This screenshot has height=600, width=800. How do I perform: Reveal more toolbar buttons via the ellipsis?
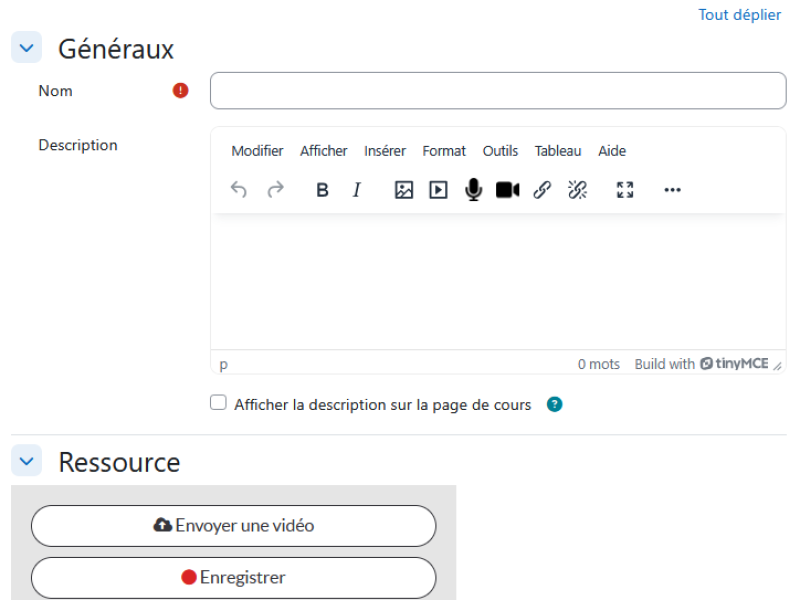tap(672, 190)
